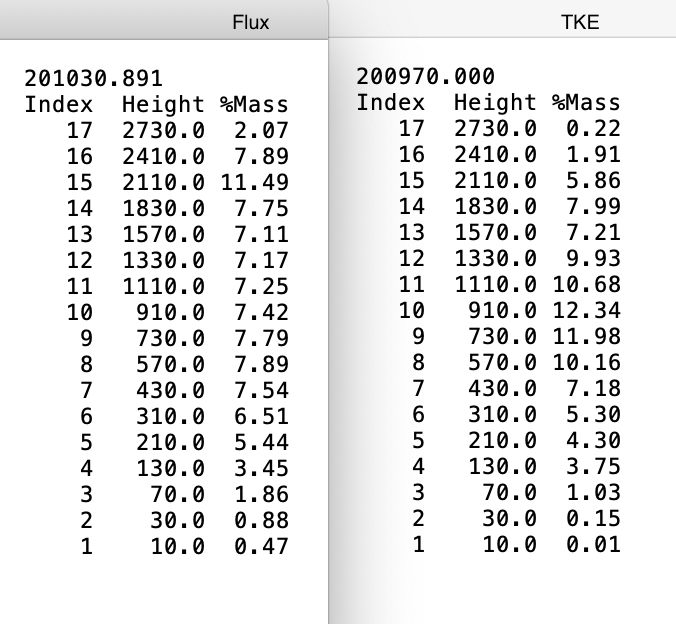Click the %Mass header in TKE window
The height and width of the screenshot is (624, 676).
(x=585, y=102)
